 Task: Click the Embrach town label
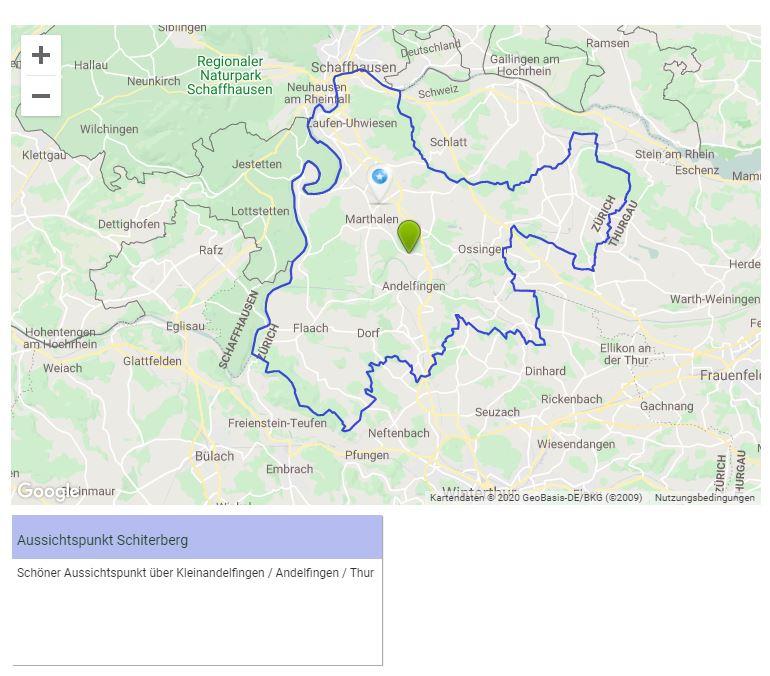coord(289,469)
